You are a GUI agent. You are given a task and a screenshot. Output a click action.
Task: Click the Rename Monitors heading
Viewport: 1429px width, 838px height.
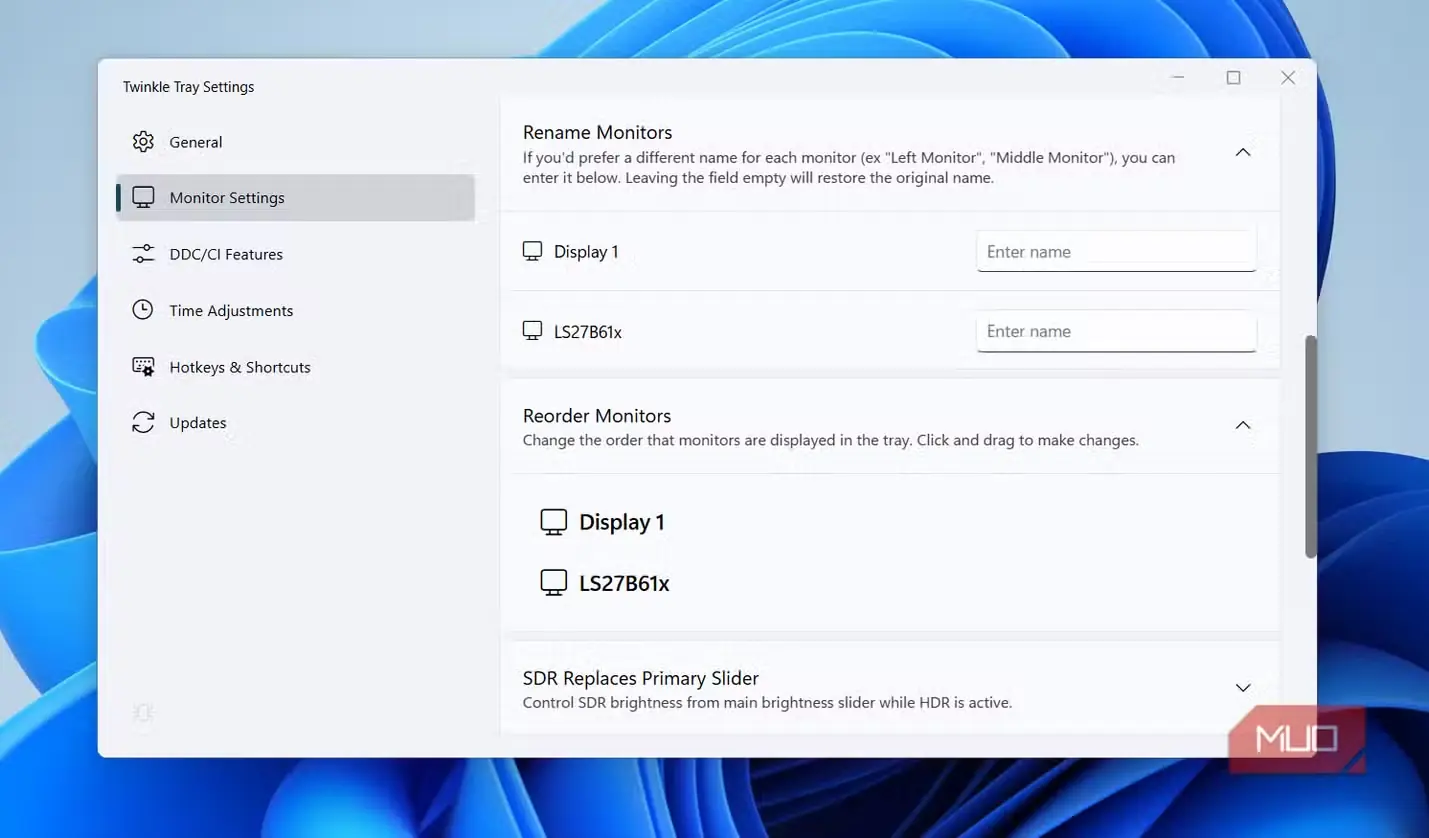coord(597,132)
